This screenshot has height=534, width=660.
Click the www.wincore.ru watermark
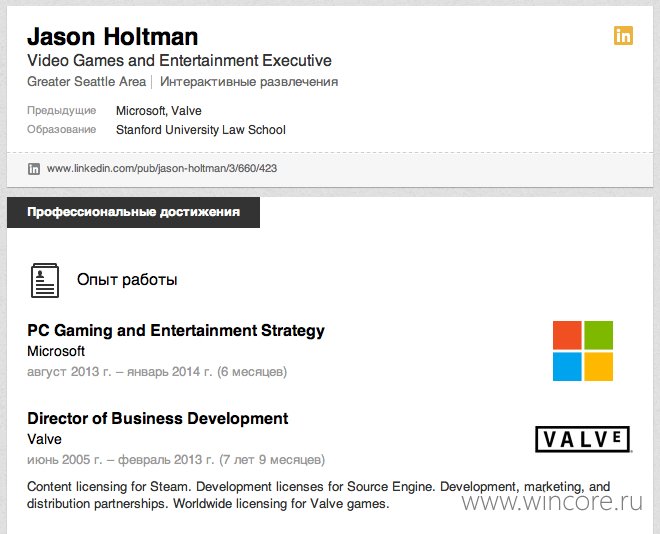click(x=552, y=502)
